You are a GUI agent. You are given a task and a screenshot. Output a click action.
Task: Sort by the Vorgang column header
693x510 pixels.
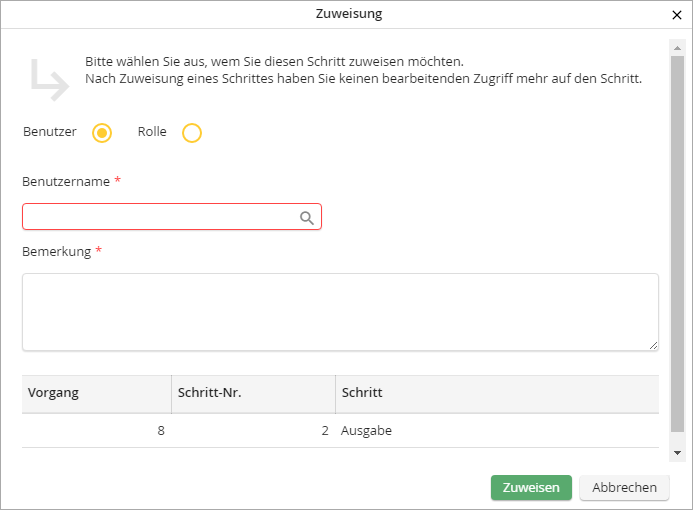(96, 393)
